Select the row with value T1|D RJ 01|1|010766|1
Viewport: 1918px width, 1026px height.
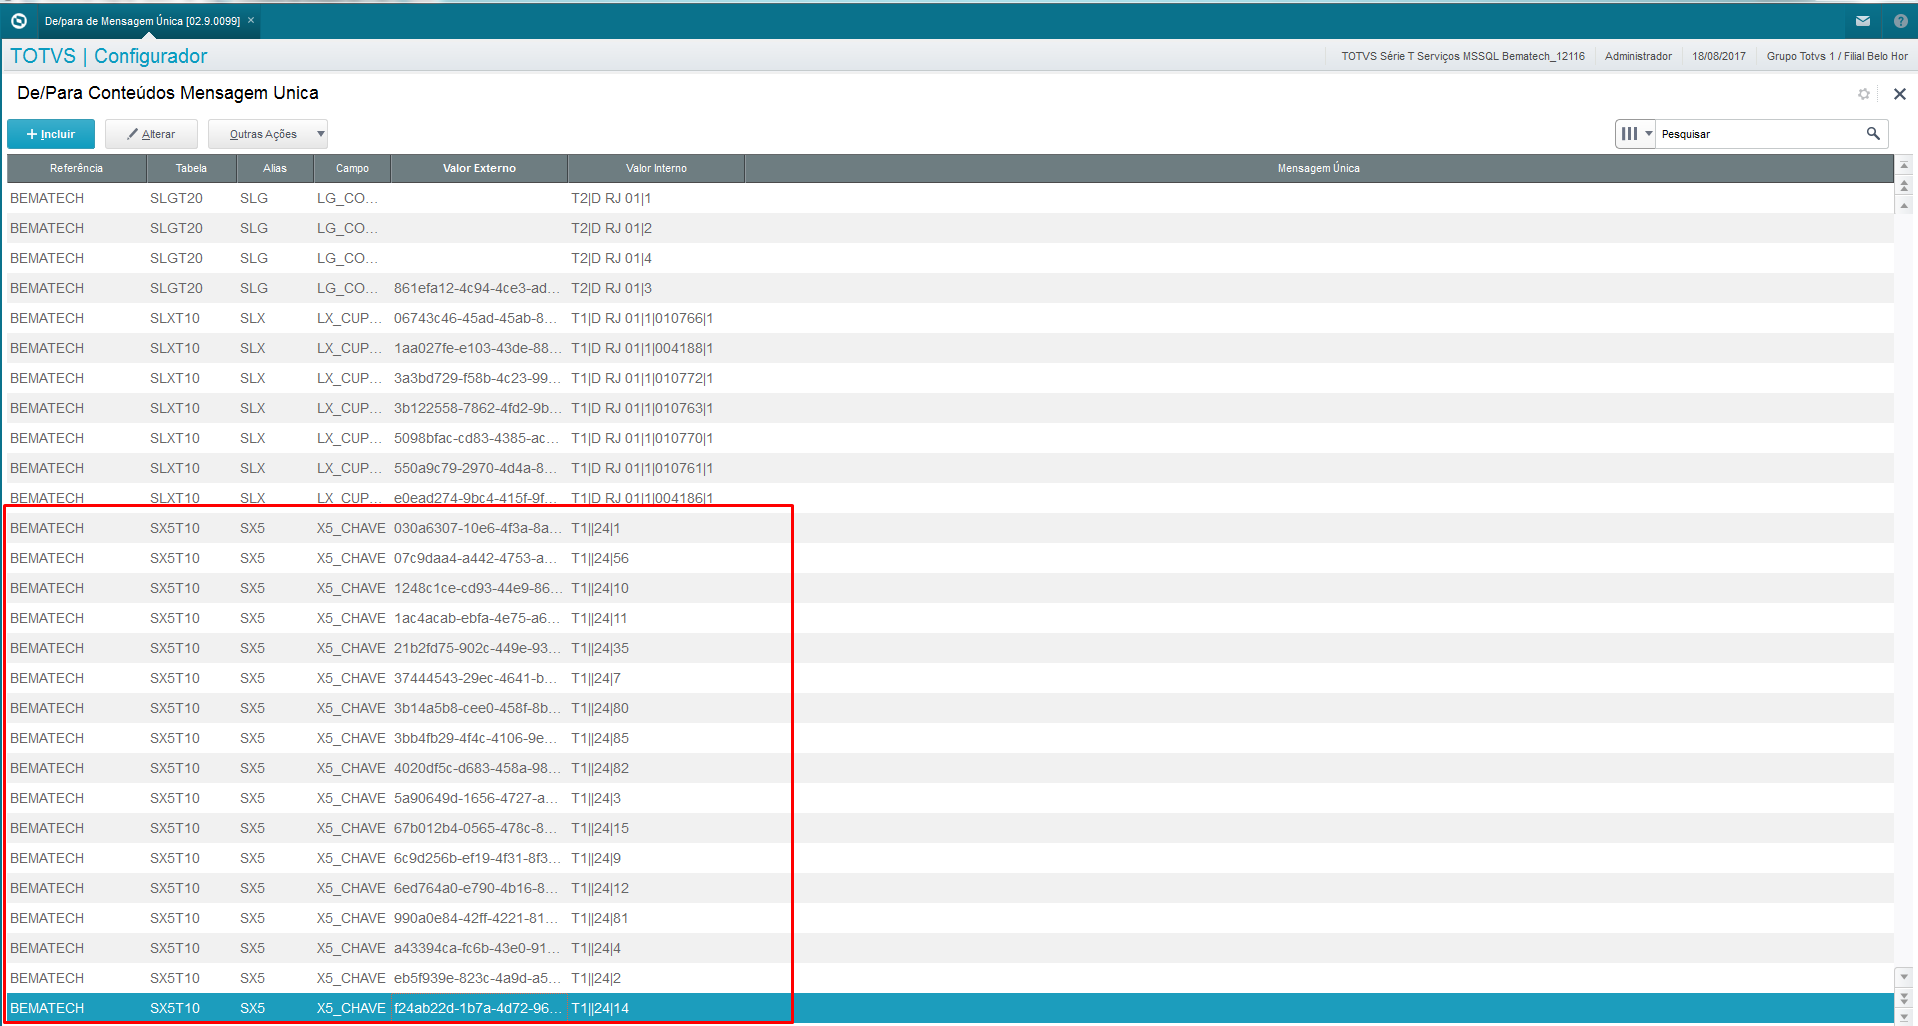950,318
